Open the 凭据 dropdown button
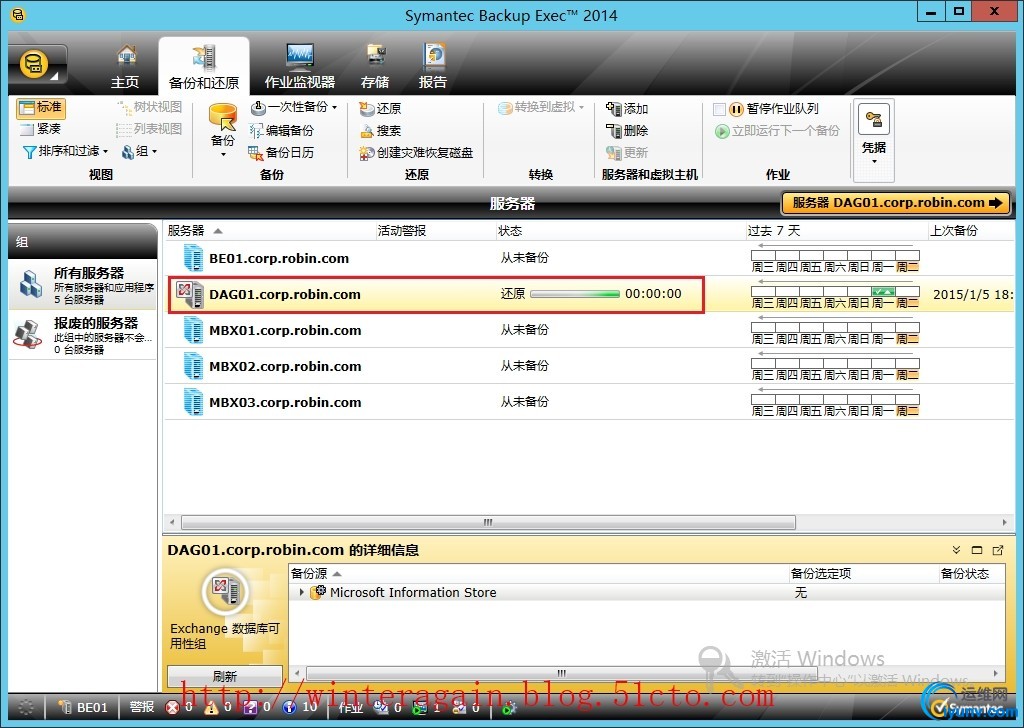This screenshot has height=728, width=1024. 874,138
